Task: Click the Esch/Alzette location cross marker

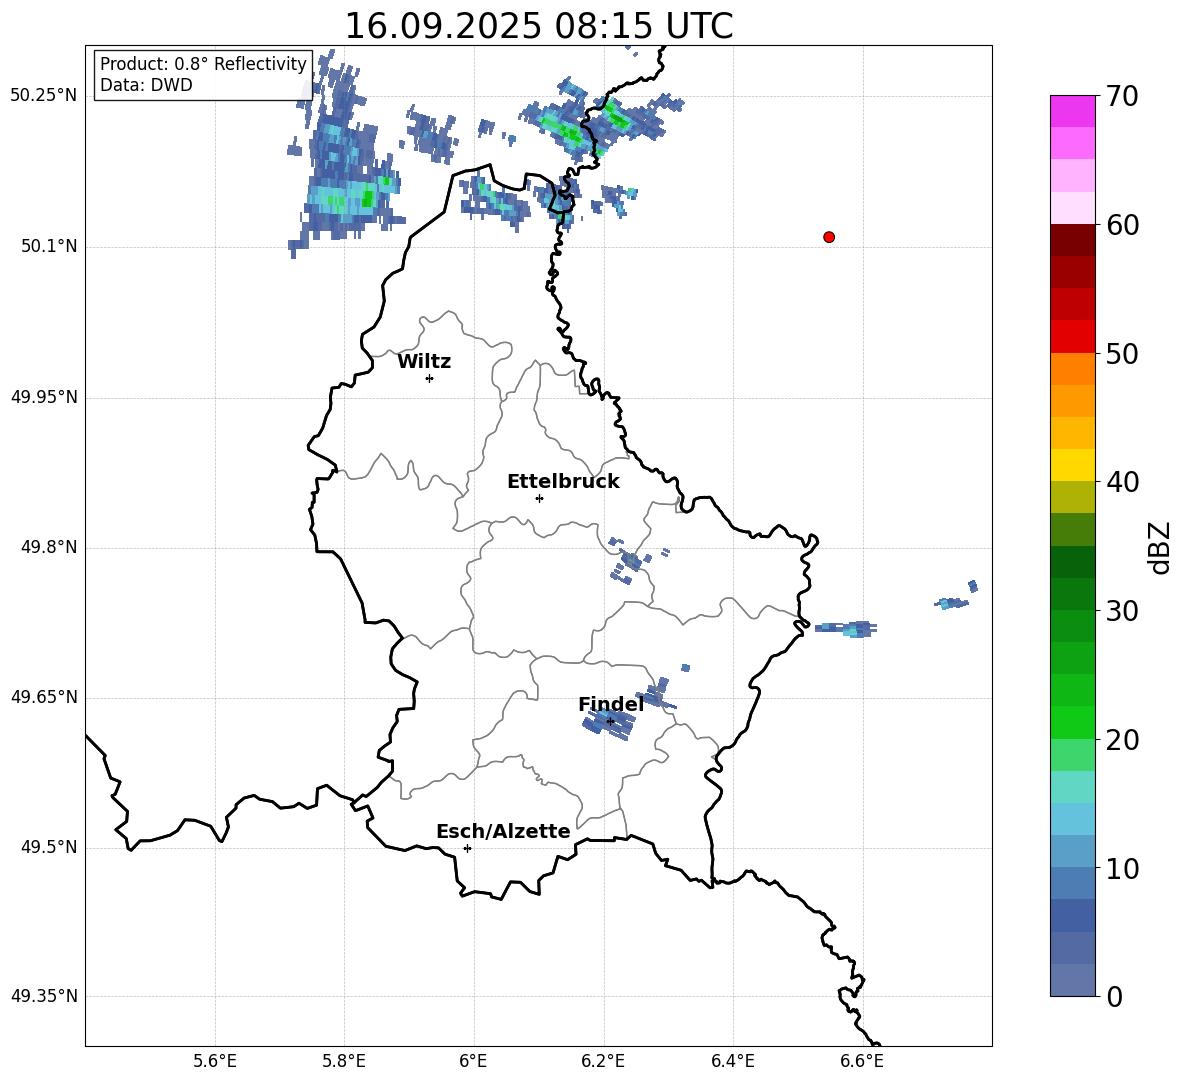Action: click(x=467, y=848)
